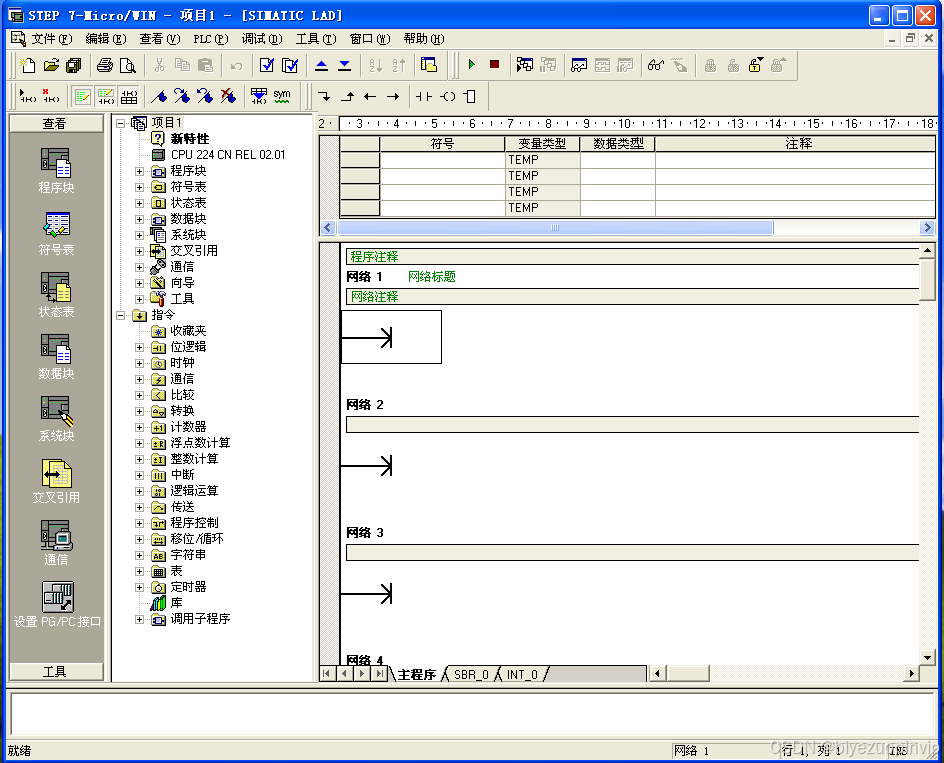Viewport: 944px width, 763px height.
Task: Open a project via the folder icon
Action: point(51,65)
